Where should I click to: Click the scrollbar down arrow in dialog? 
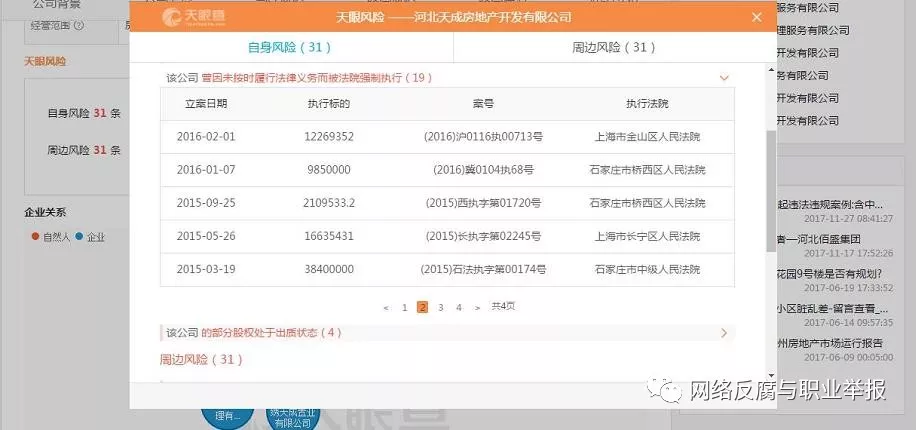click(x=771, y=376)
